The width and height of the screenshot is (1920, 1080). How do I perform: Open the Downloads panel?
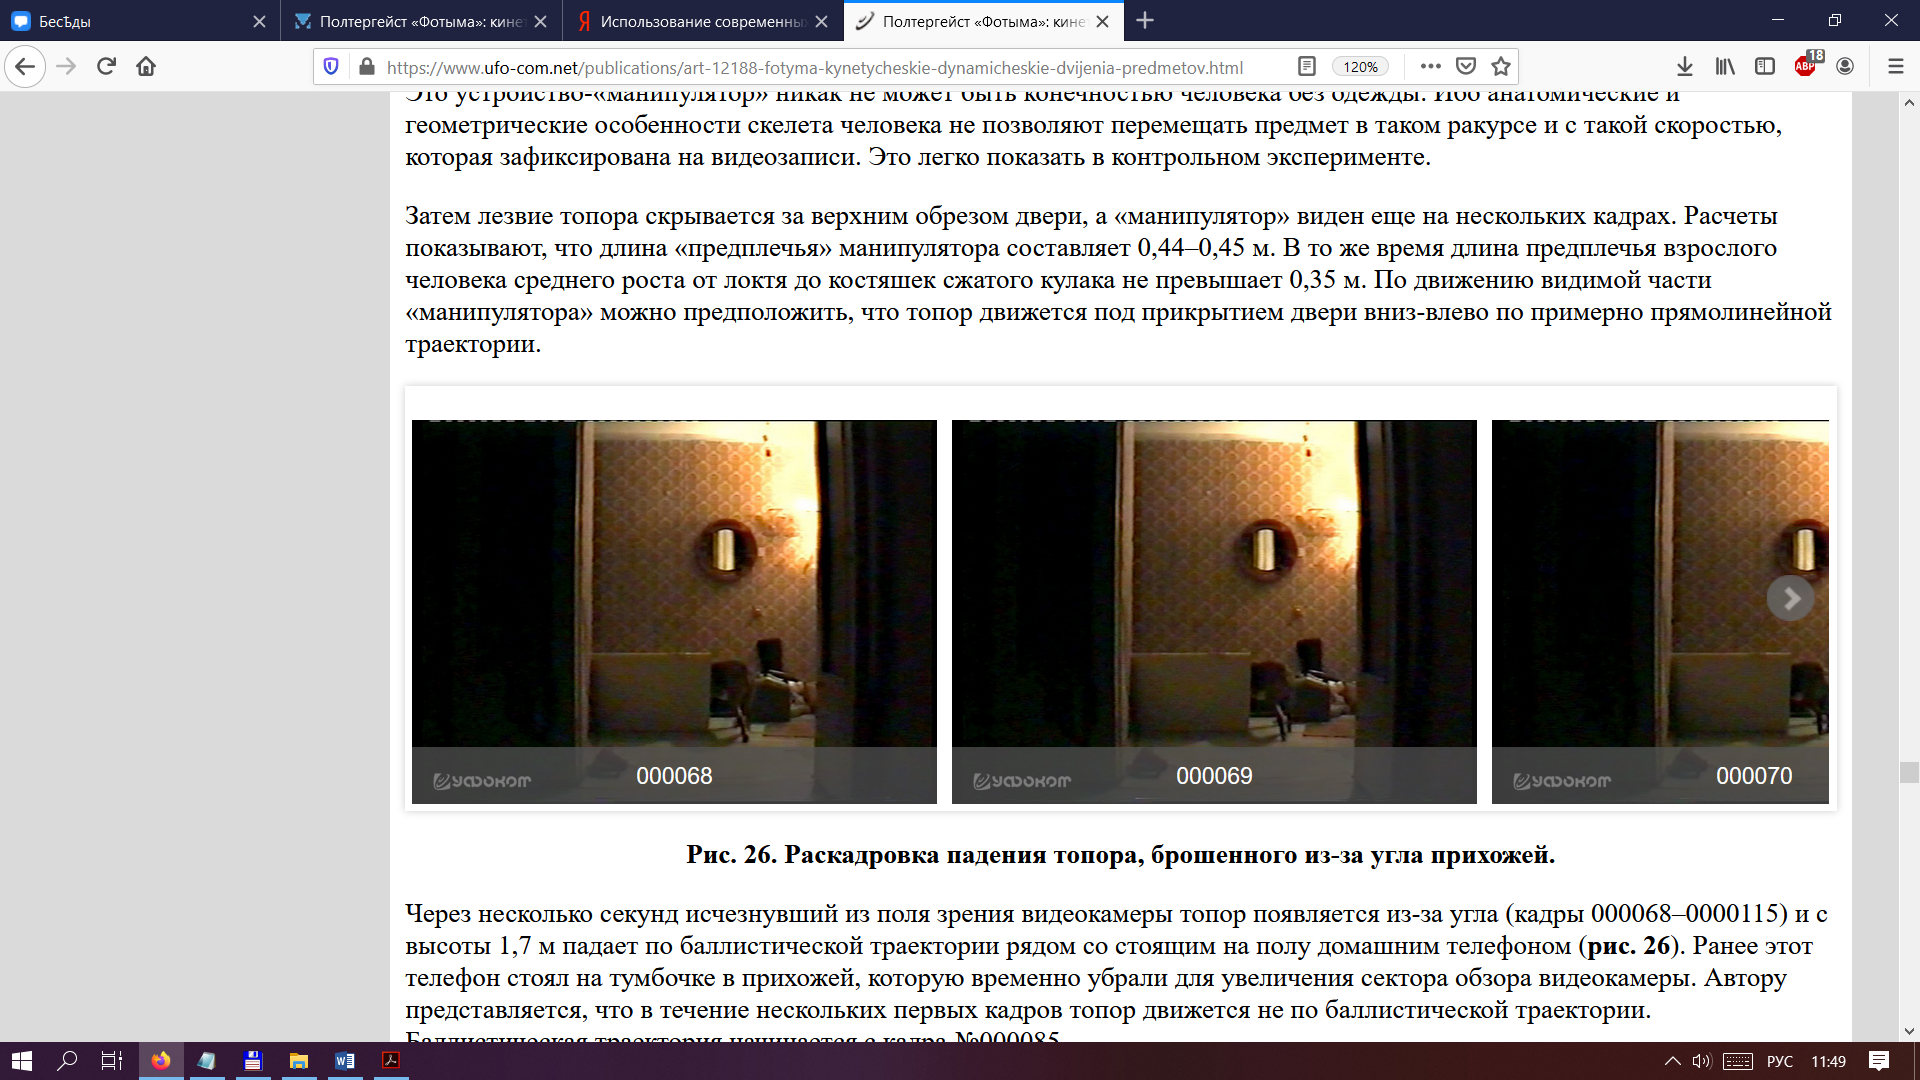tap(1684, 66)
